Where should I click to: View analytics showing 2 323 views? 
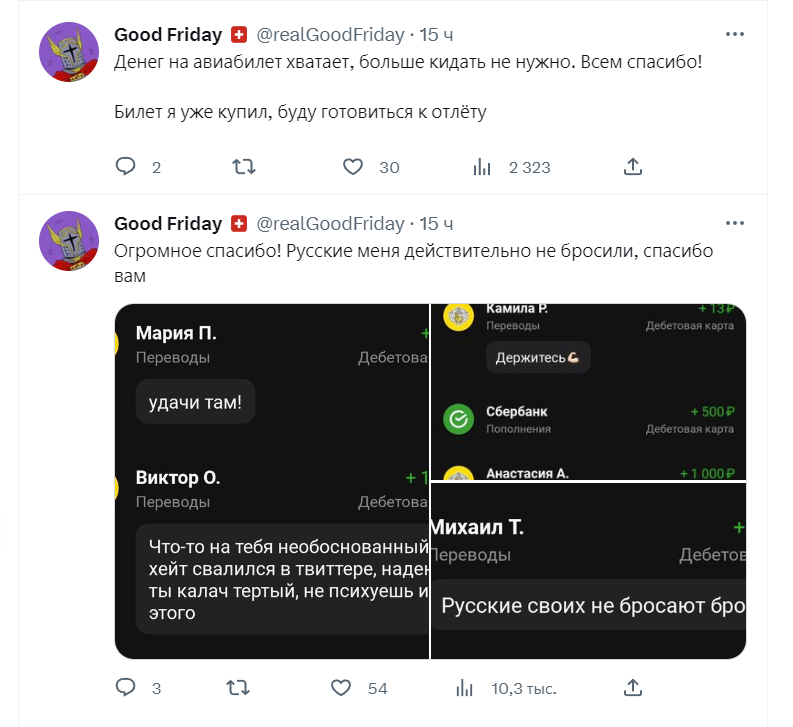[x=481, y=167]
